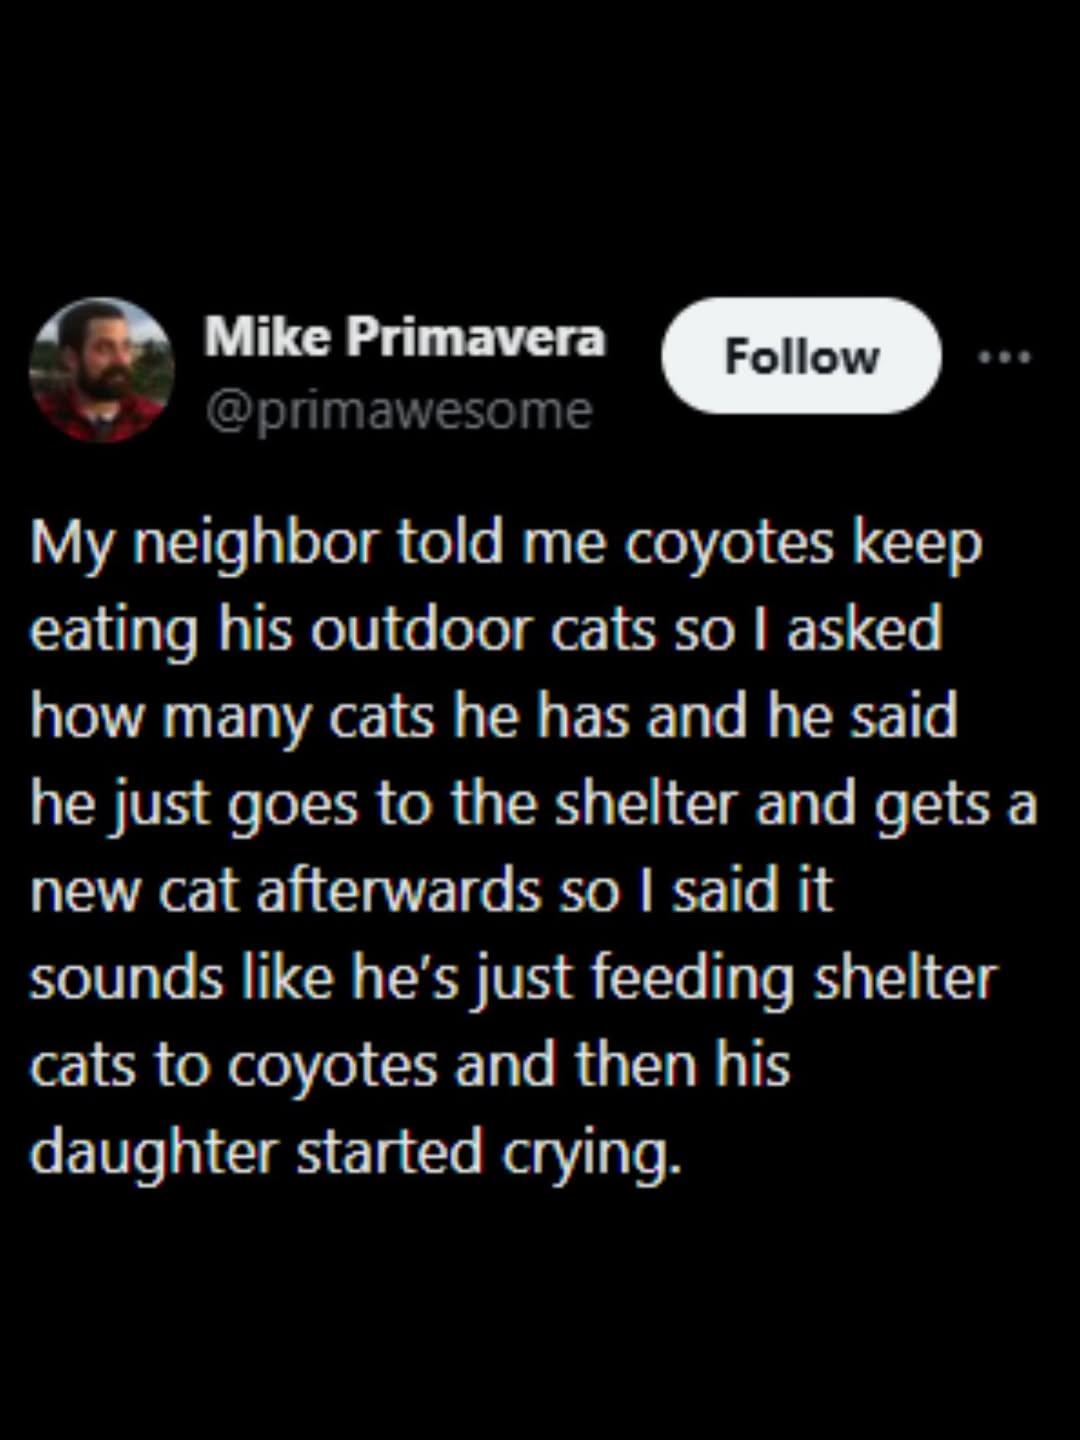Click the word "sounds" in the tweet
Viewport: 1080px width, 1440px height.
[x=126, y=979]
